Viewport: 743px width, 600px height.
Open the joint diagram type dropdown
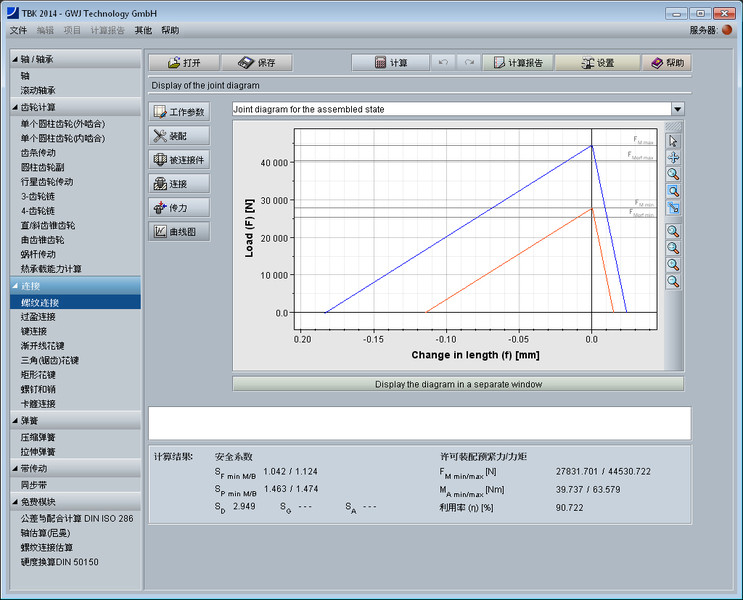point(677,109)
